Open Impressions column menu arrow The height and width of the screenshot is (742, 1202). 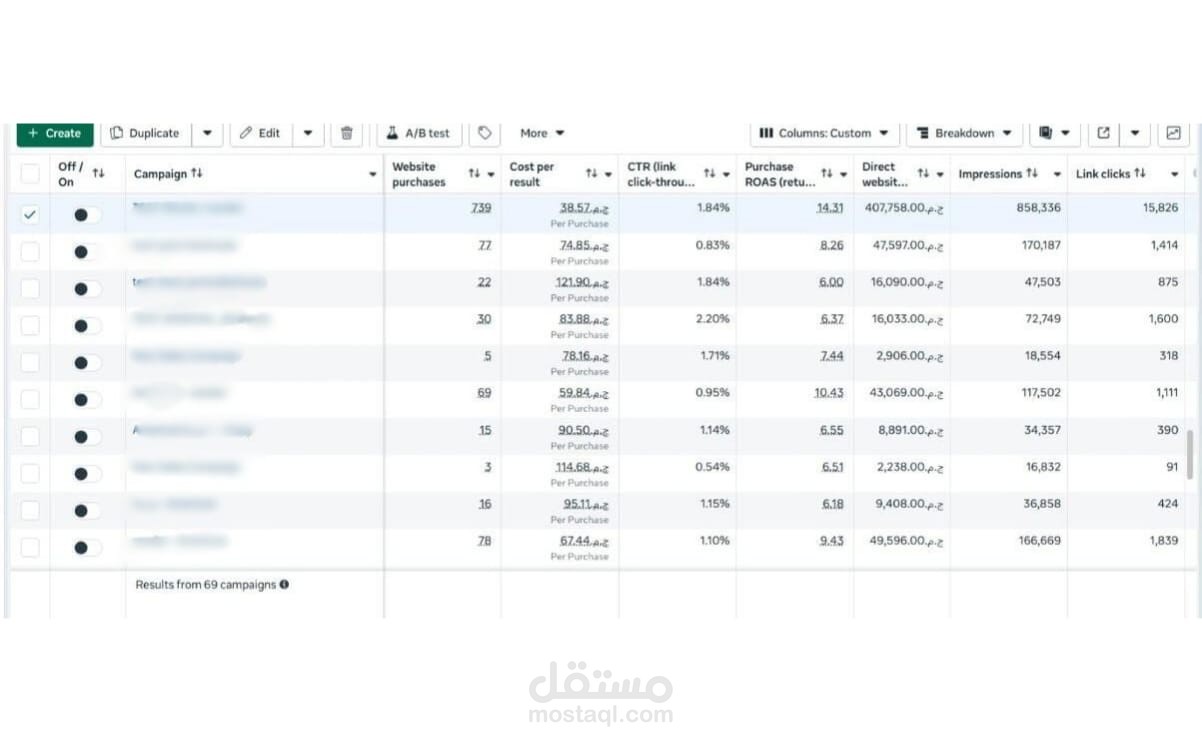point(1057,175)
